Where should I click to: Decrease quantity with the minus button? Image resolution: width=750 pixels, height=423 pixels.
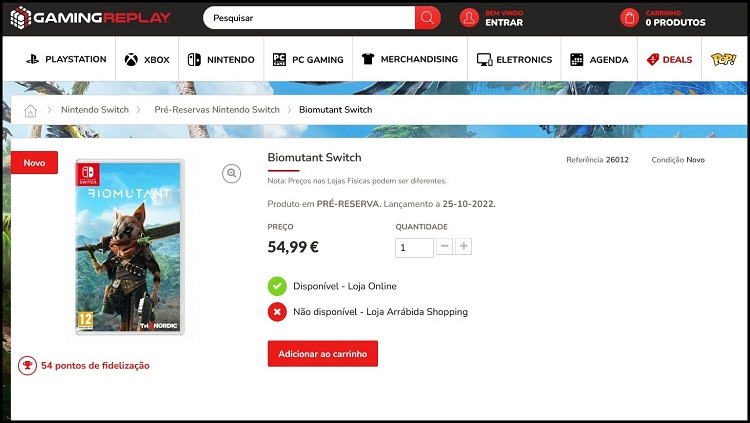coord(444,246)
